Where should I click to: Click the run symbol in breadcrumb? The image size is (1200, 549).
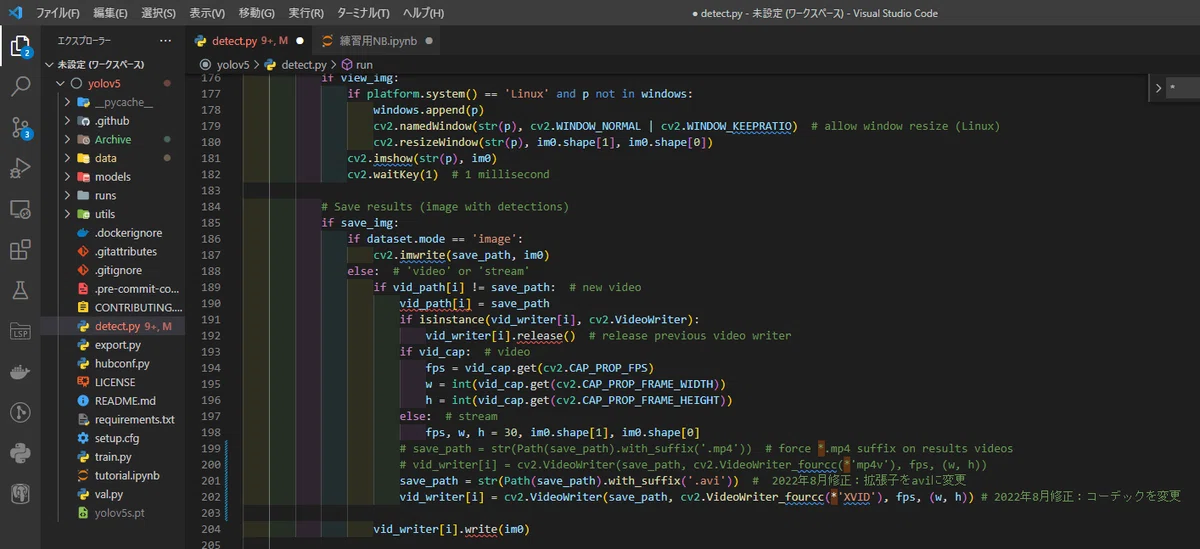coord(357,65)
